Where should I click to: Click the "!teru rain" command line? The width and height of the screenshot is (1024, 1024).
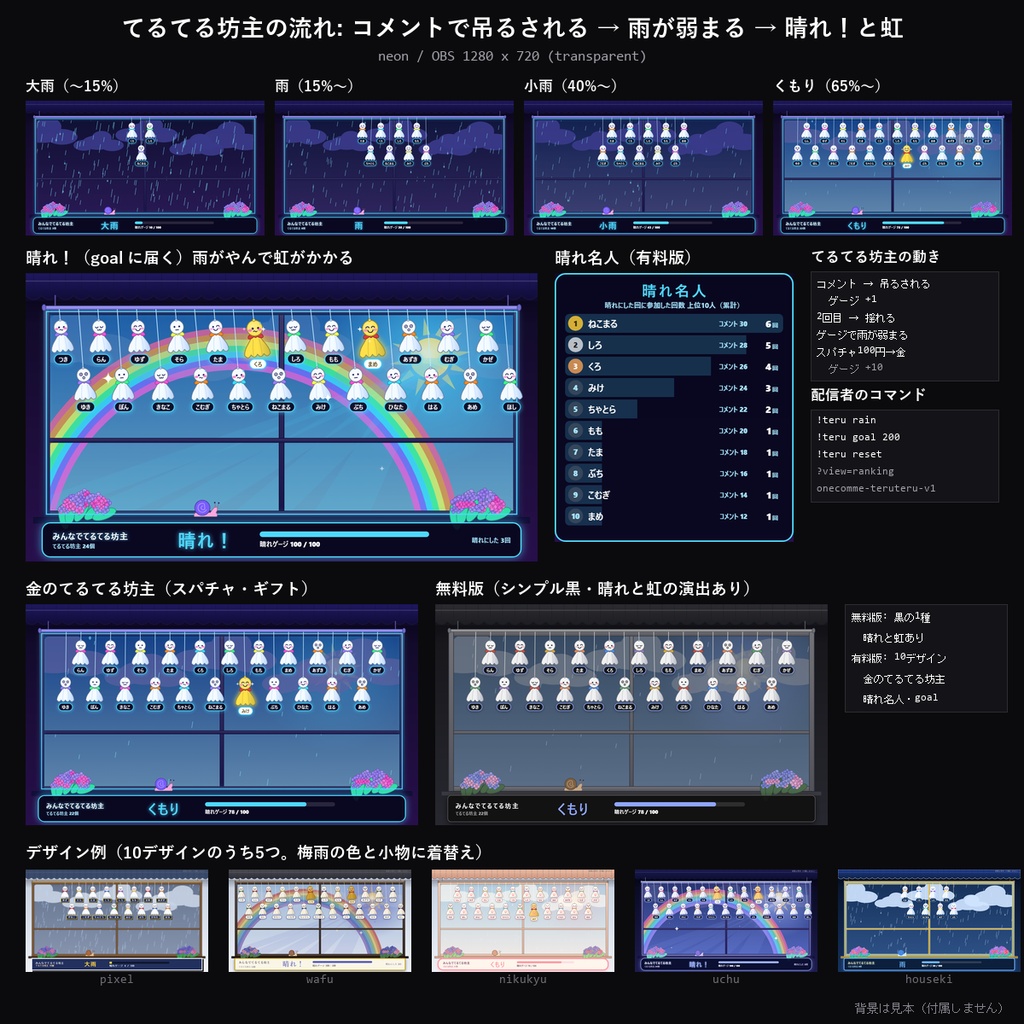pyautogui.click(x=846, y=420)
